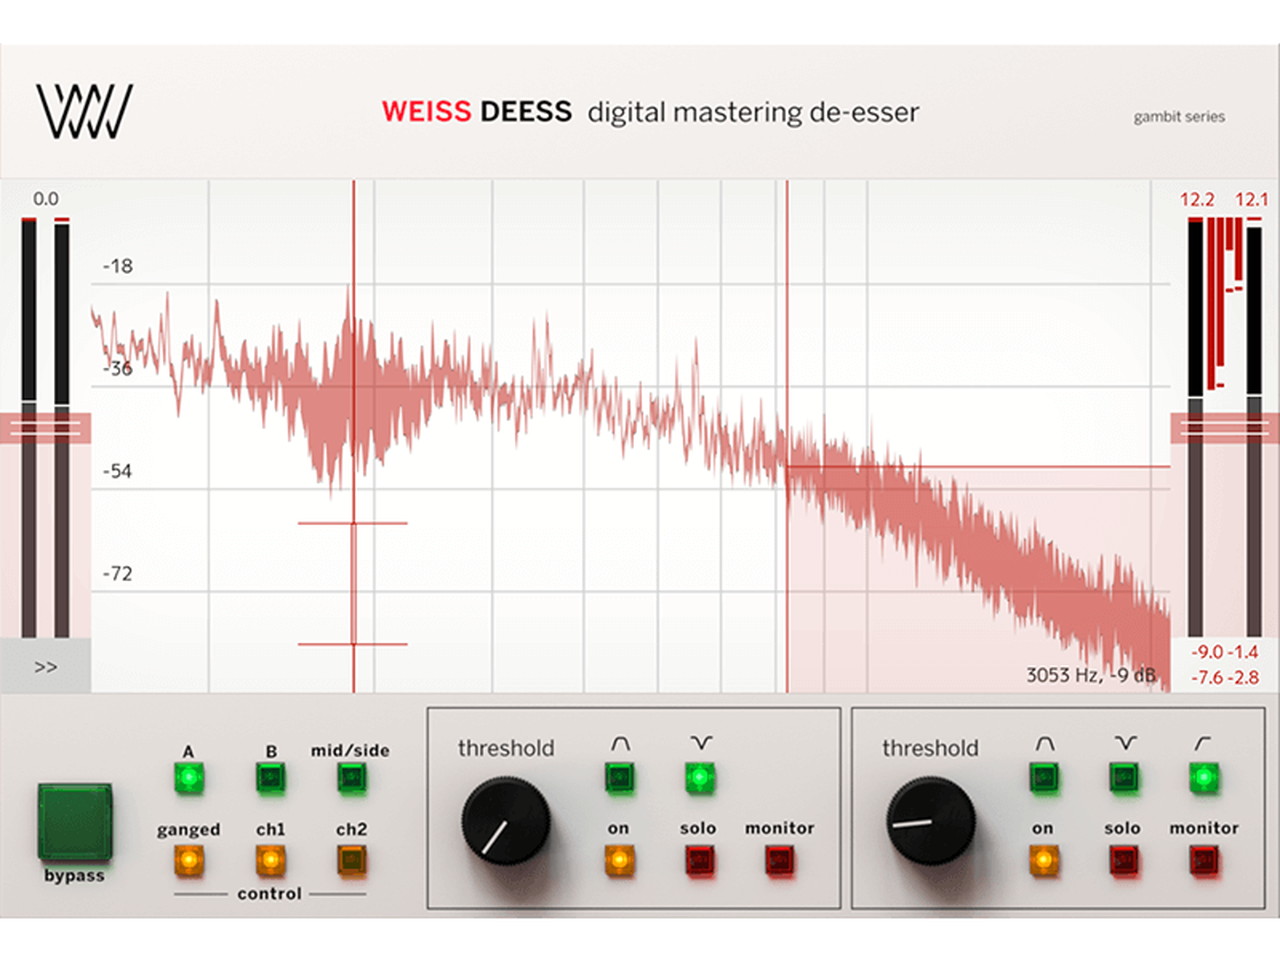The width and height of the screenshot is (1280, 960).
Task: Click the left band threshold knob
Action: pyautogui.click(x=506, y=822)
